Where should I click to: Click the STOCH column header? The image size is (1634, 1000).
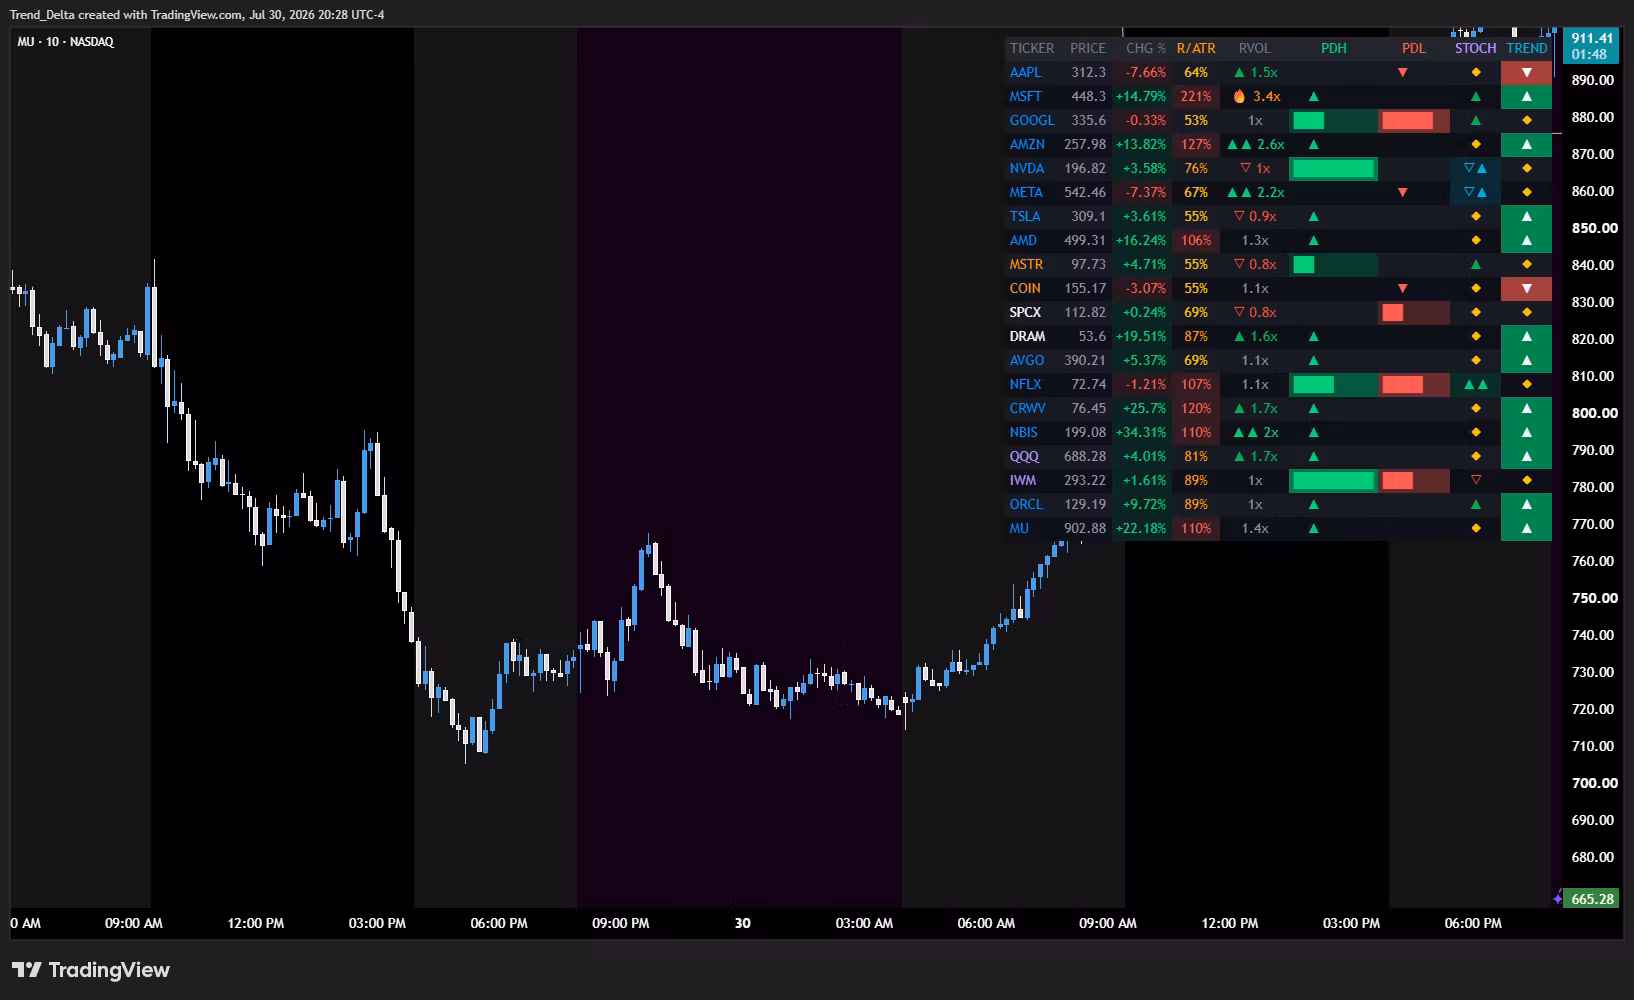point(1476,48)
